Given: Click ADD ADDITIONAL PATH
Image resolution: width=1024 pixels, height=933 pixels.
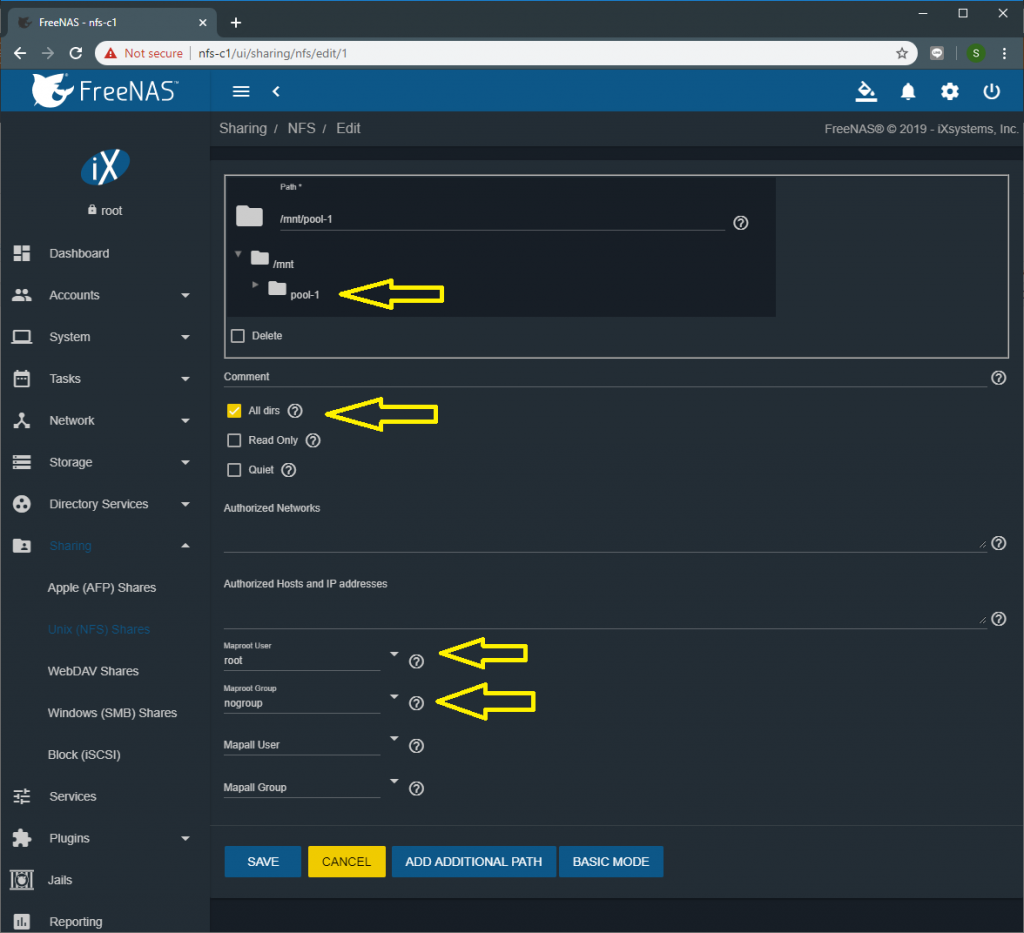Looking at the screenshot, I should (x=473, y=861).
